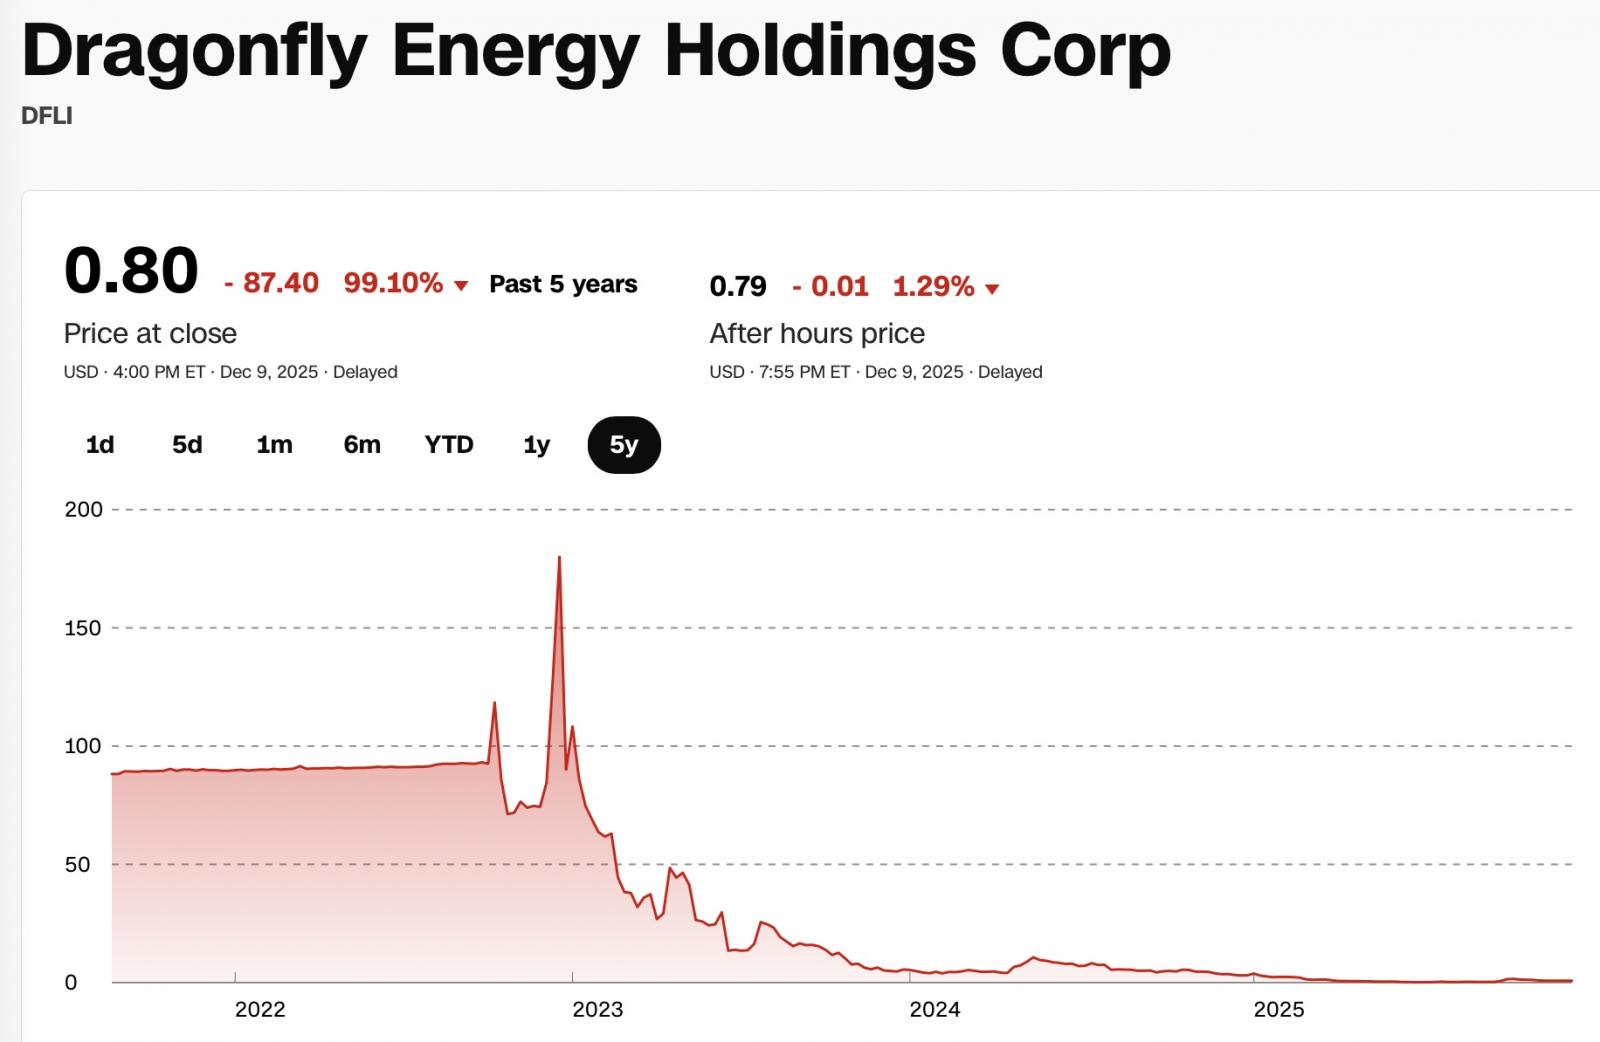Image resolution: width=1600 pixels, height=1042 pixels.
Task: Click the 200 y-axis gridline label
Action: [84, 509]
